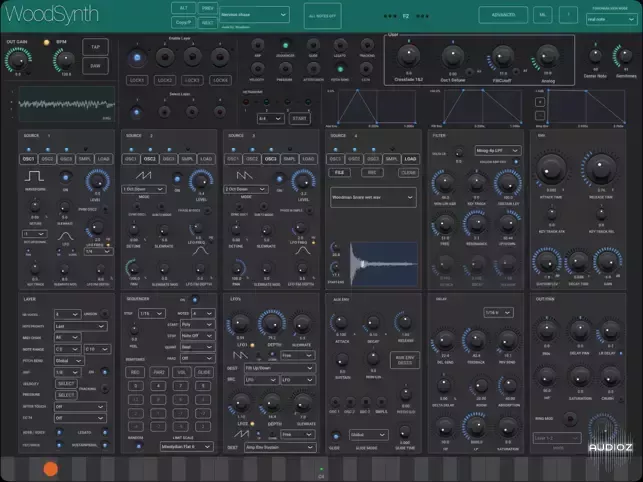Toggle the Arp ON switch in Layer panel
The height and width of the screenshot is (482, 643).
pos(105,372)
